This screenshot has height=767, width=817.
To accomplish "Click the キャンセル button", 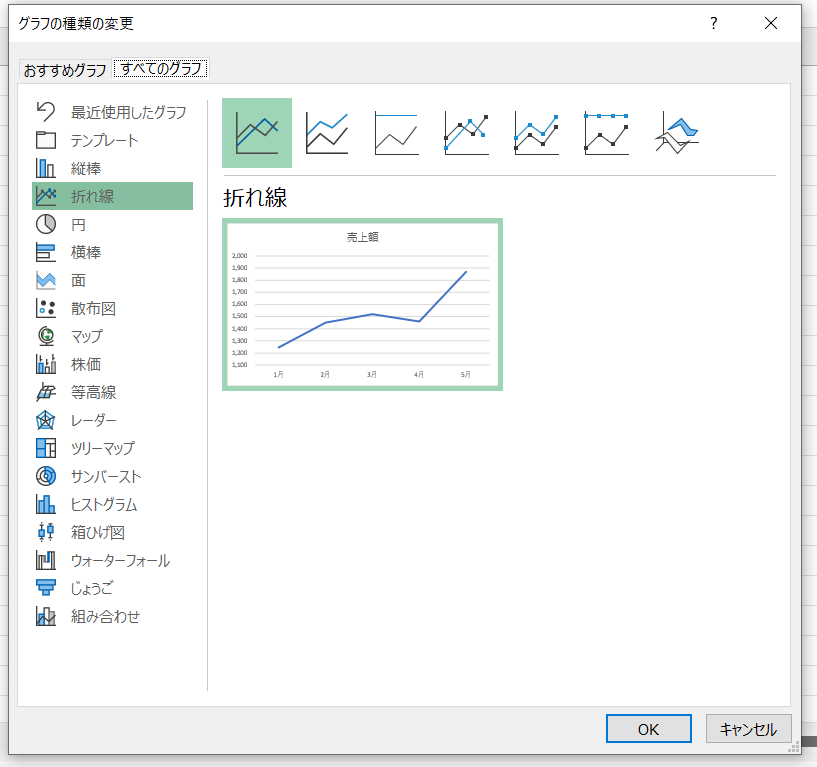I will pyautogui.click(x=748, y=729).
